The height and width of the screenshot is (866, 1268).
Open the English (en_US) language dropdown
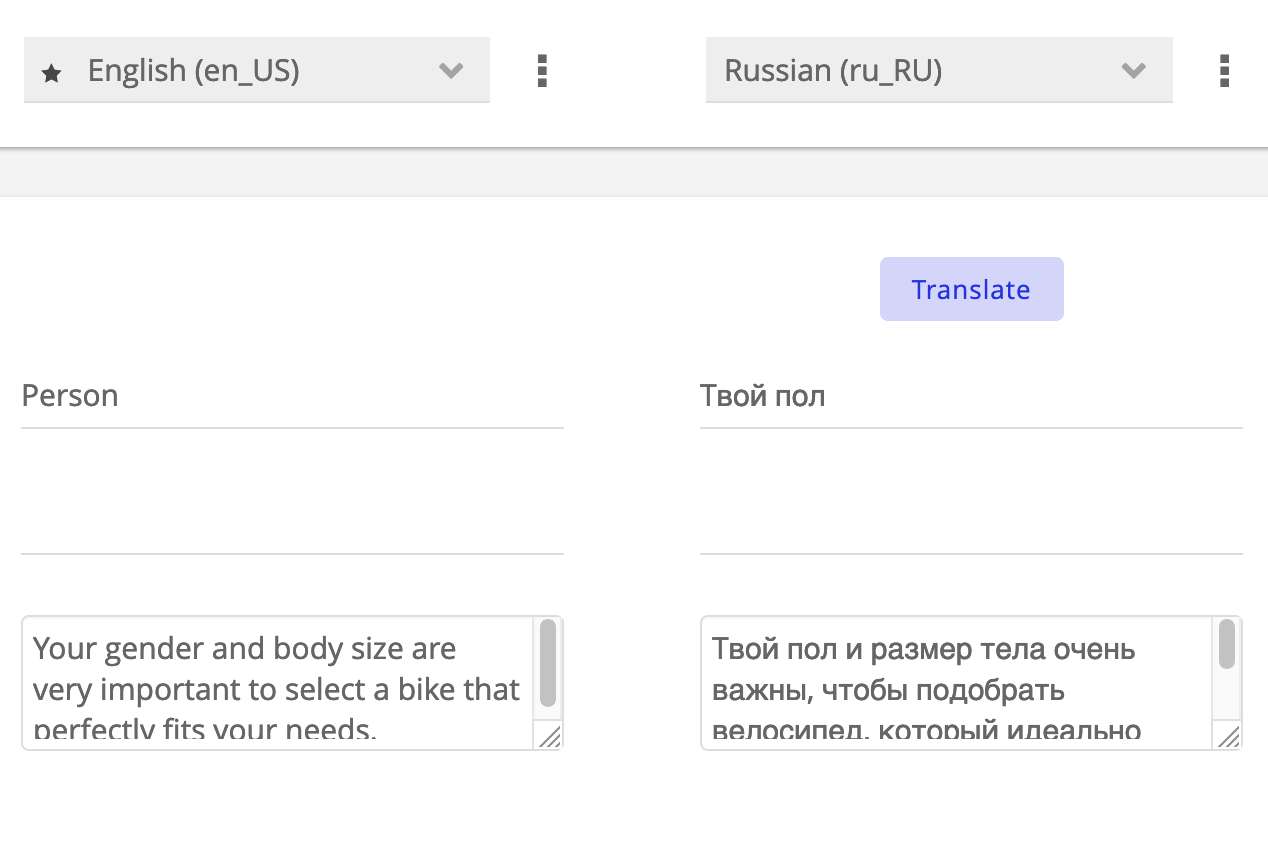click(x=256, y=71)
